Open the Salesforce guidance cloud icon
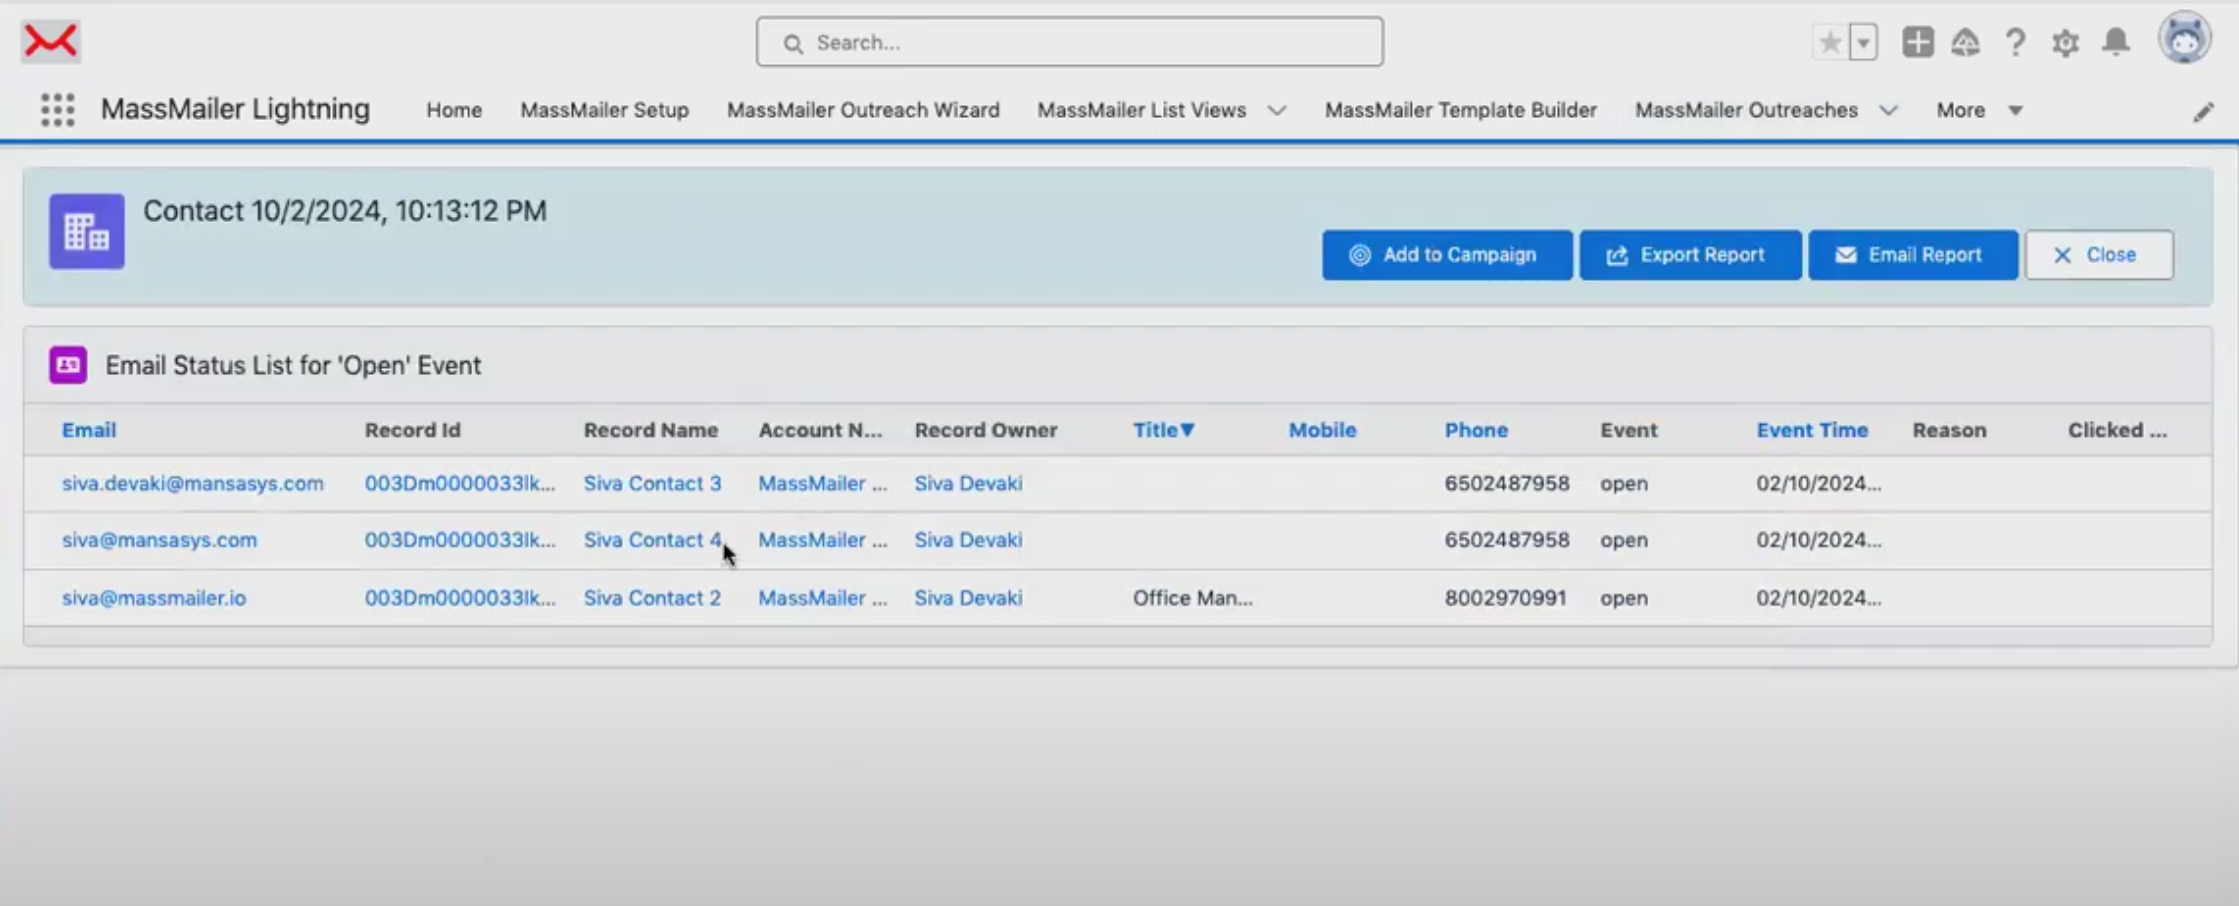The image size is (2239, 906). 1965,42
